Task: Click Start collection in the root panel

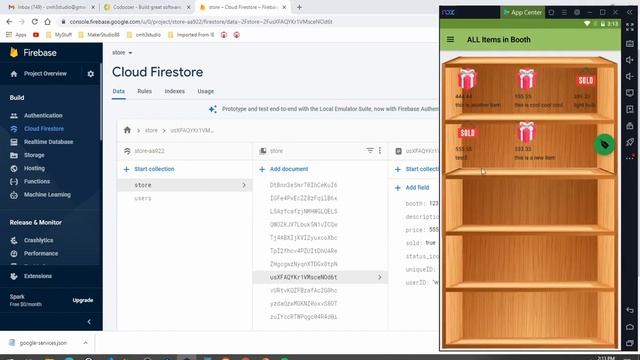Action: [149, 169]
